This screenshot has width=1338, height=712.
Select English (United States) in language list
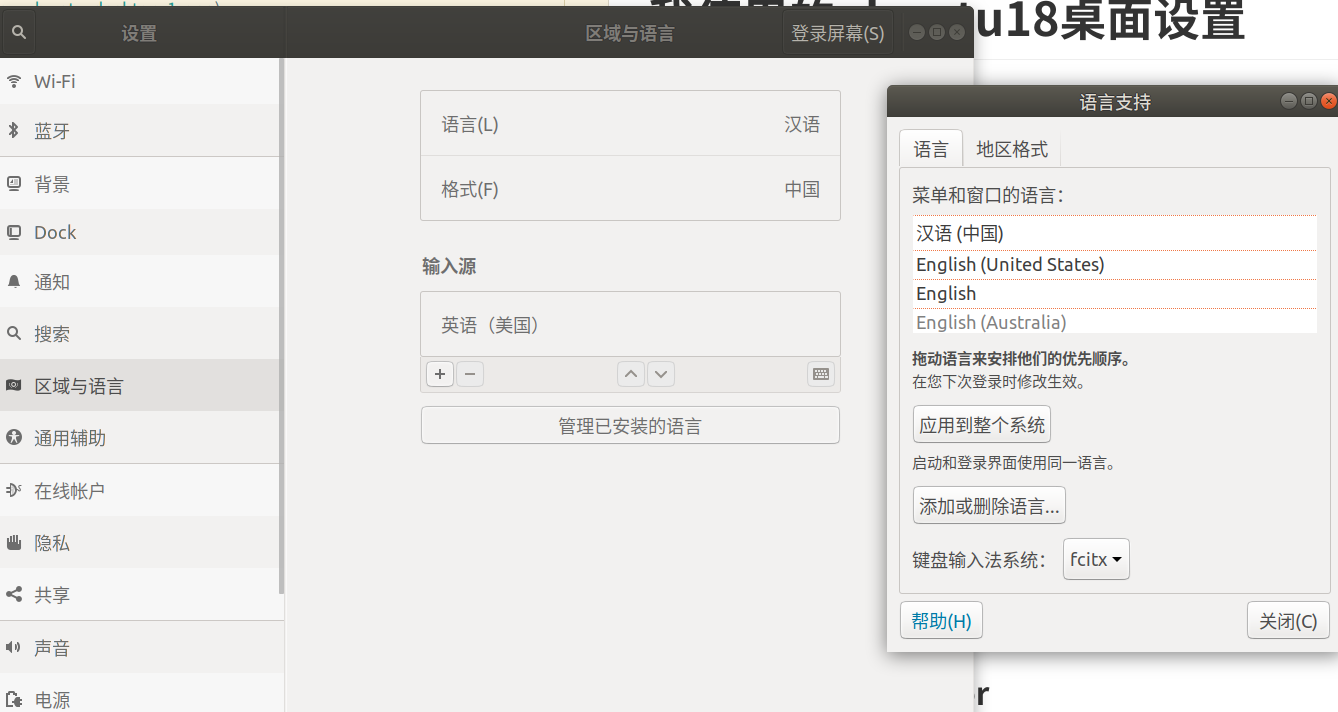1010,264
